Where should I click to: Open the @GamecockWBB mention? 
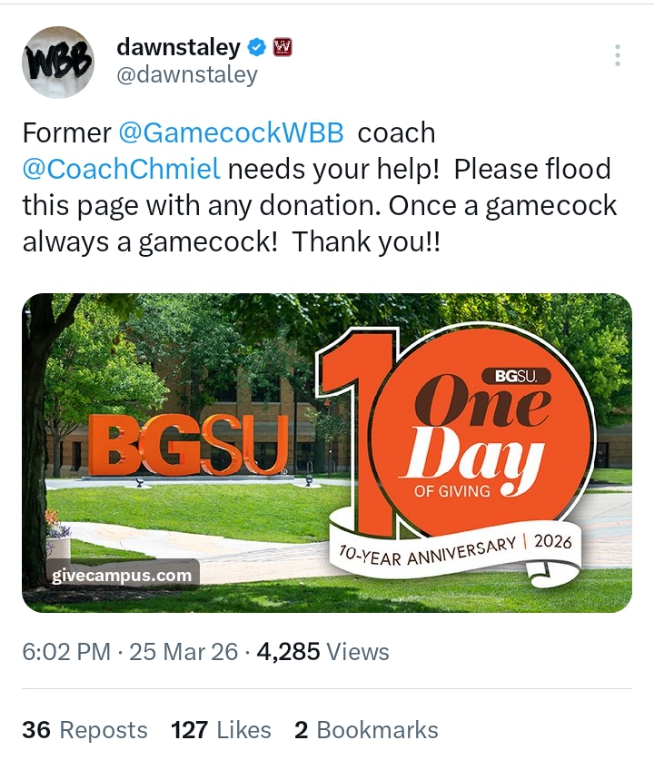tap(231, 132)
